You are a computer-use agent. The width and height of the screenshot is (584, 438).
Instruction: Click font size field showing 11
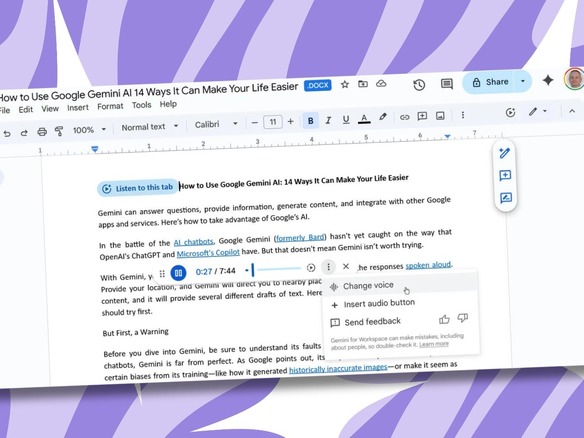273,122
